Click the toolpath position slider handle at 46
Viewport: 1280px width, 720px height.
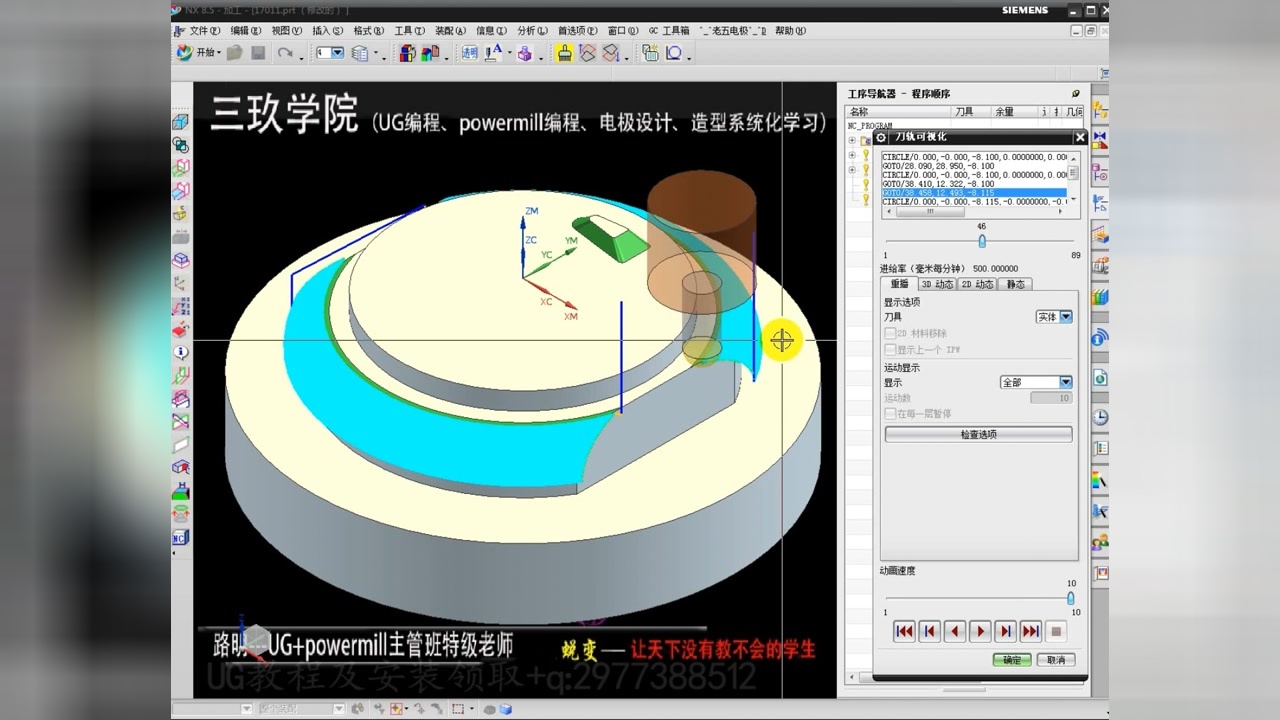coord(982,241)
